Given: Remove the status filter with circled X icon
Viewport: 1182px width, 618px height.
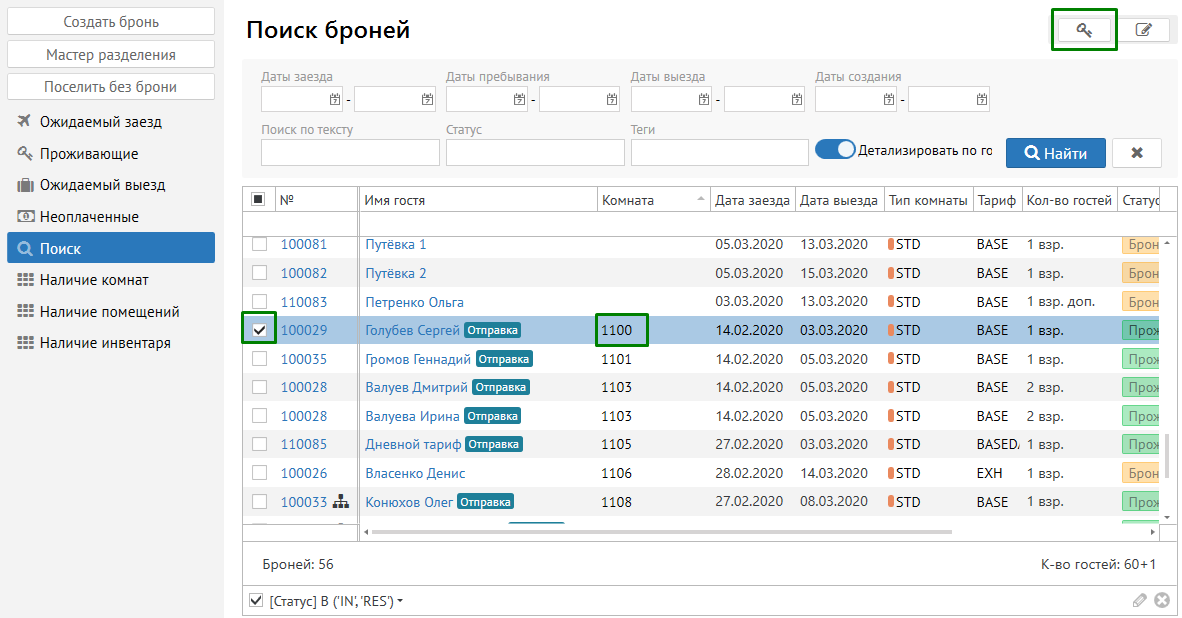Looking at the screenshot, I should click(1161, 600).
